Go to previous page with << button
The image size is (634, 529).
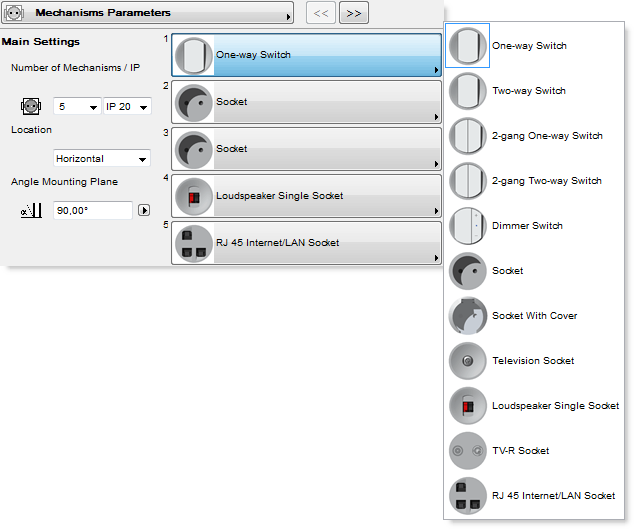(320, 13)
